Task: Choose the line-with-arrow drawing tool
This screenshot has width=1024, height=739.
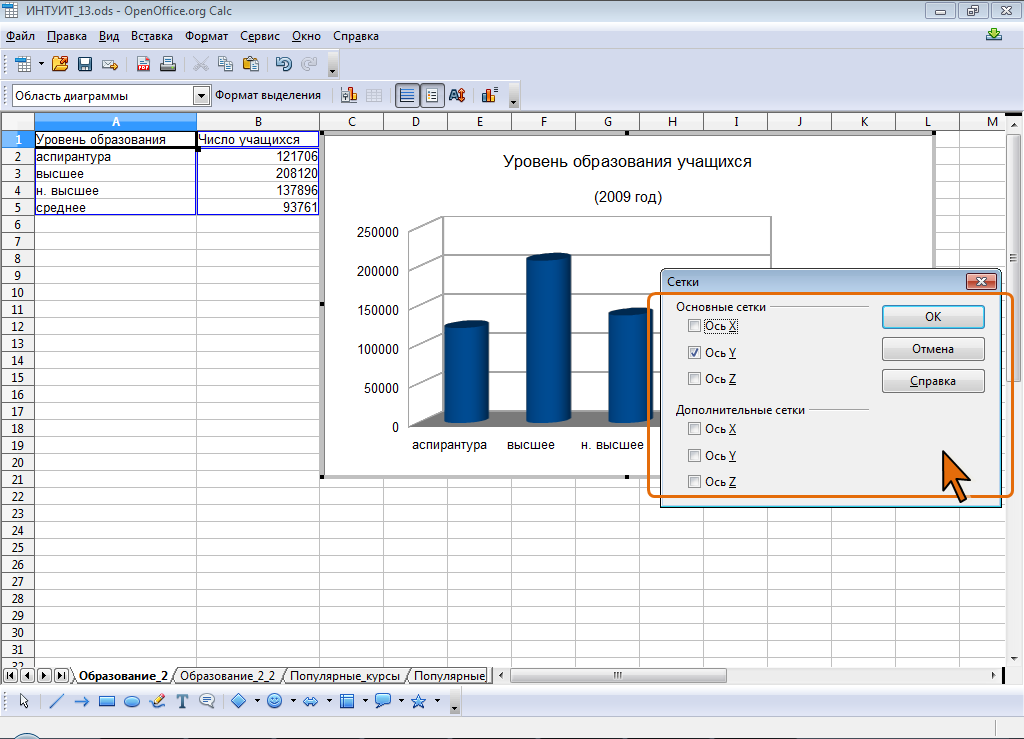Action: [82, 701]
